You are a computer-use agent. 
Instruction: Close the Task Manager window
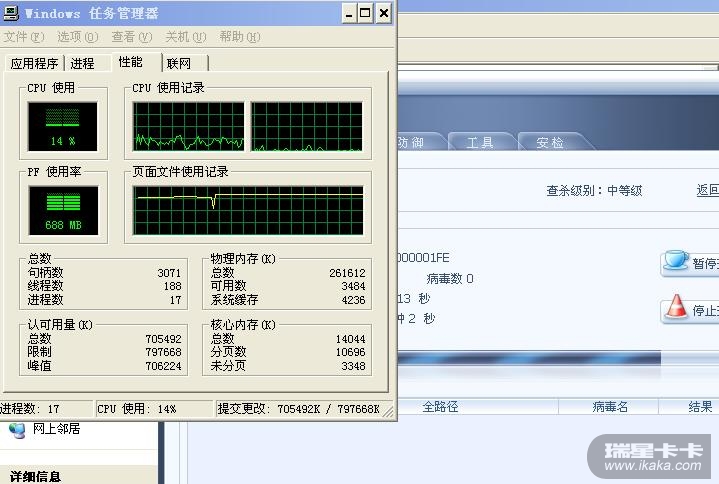click(384, 13)
